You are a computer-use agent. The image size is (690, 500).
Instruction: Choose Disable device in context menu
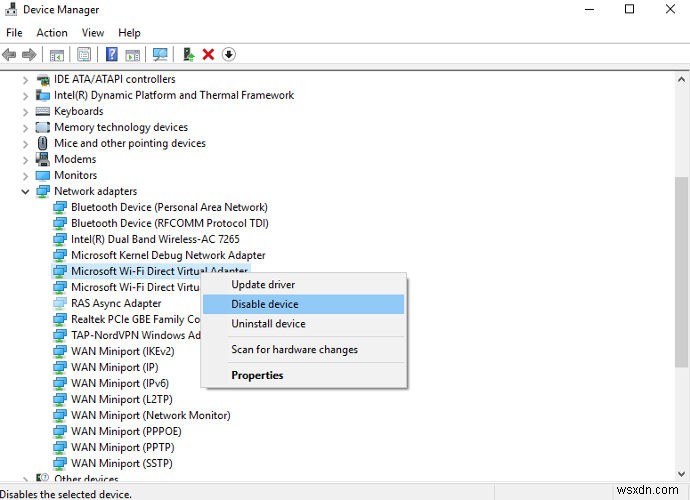point(303,304)
